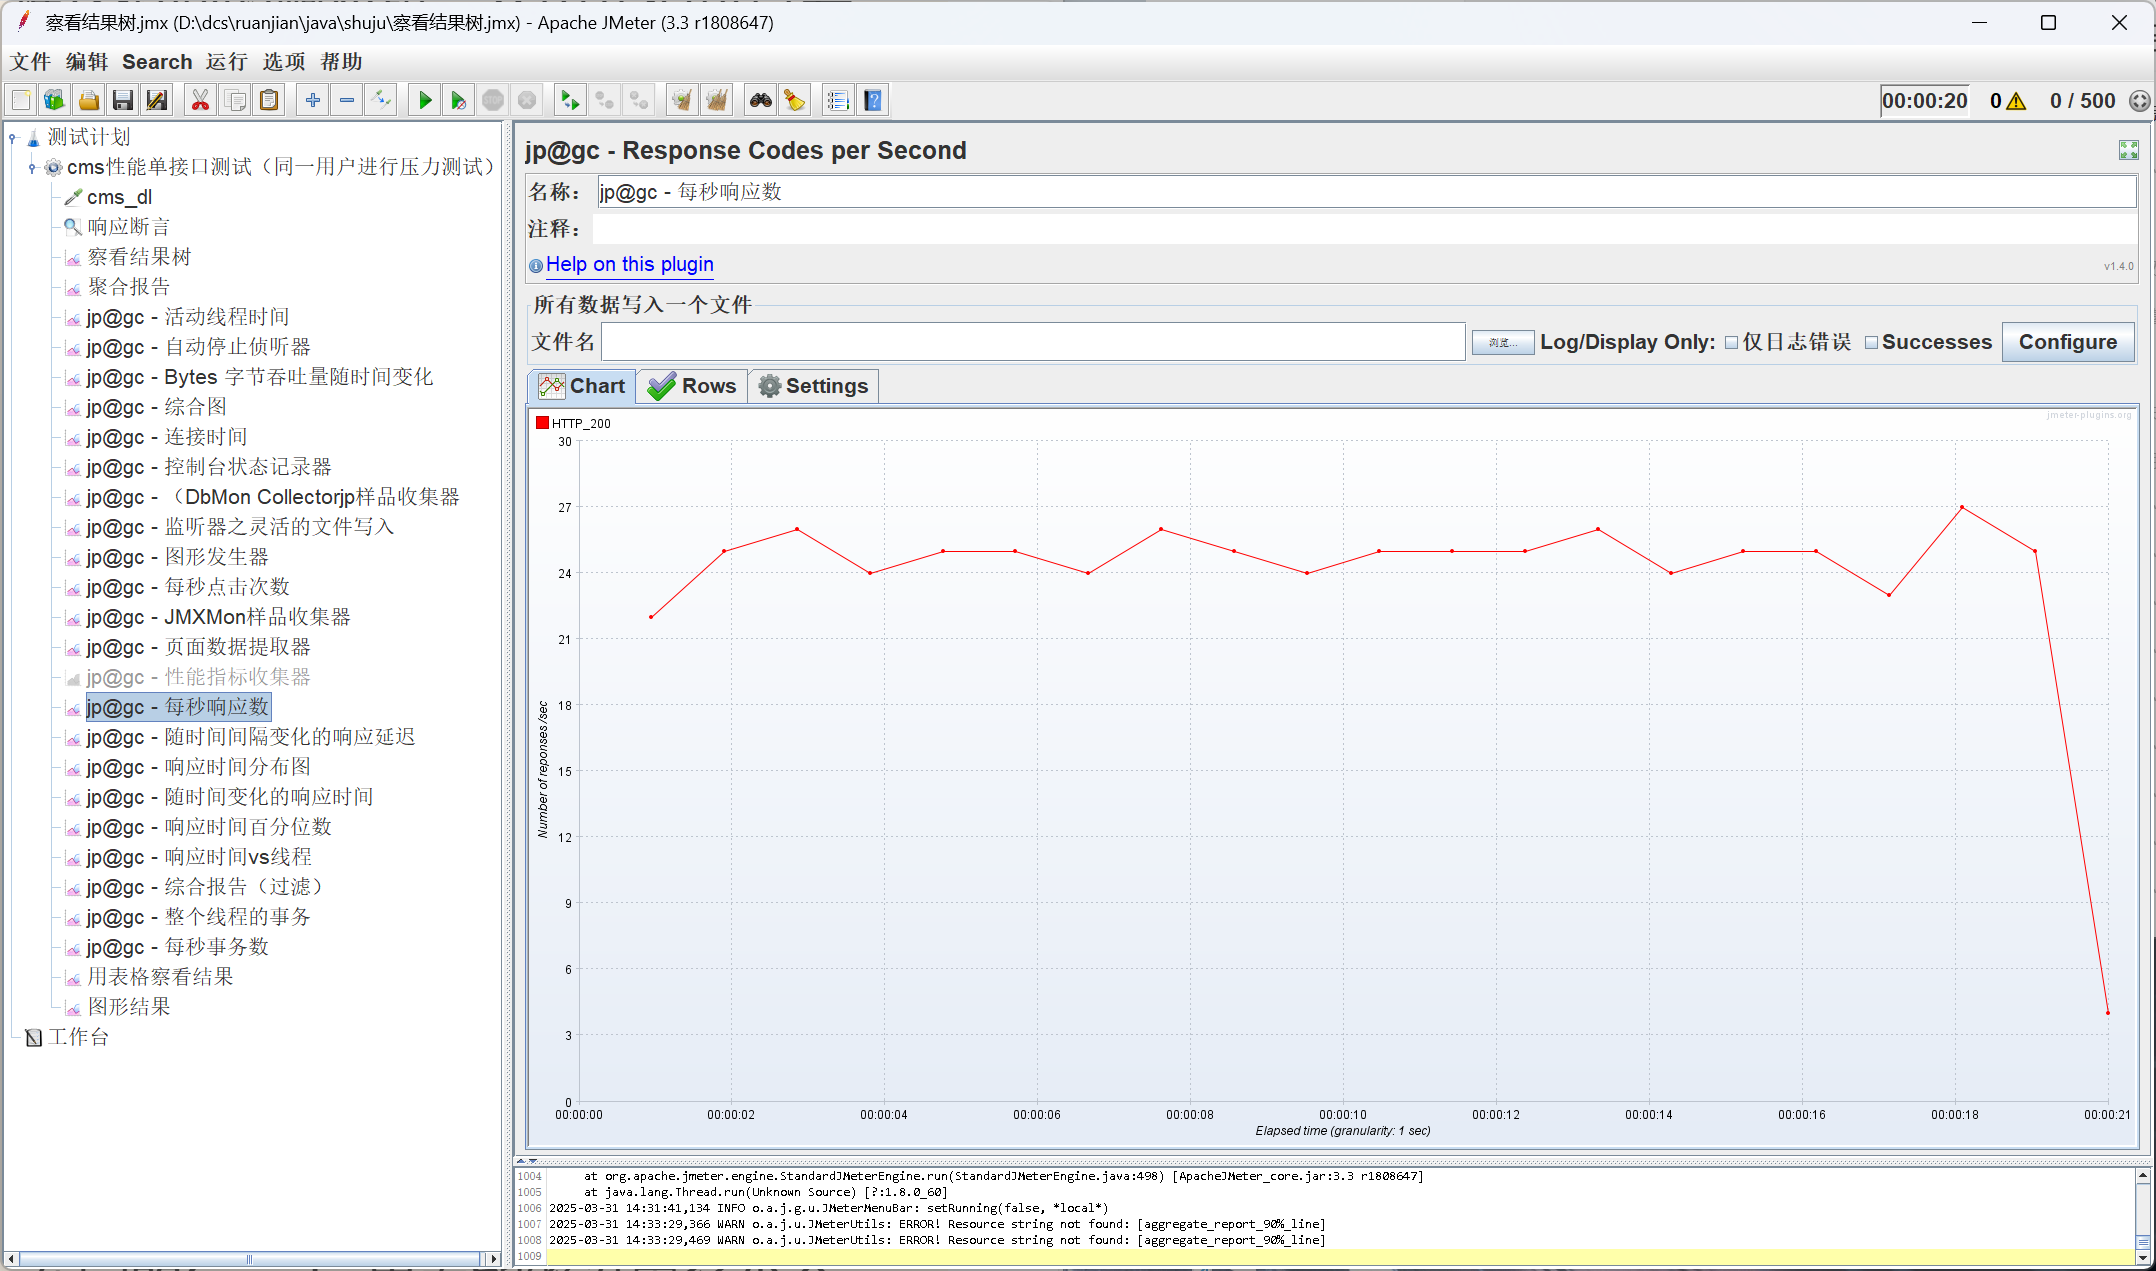Click into the 文件名 input field
Screen dimensions: 2156x1271
tap(1033, 342)
